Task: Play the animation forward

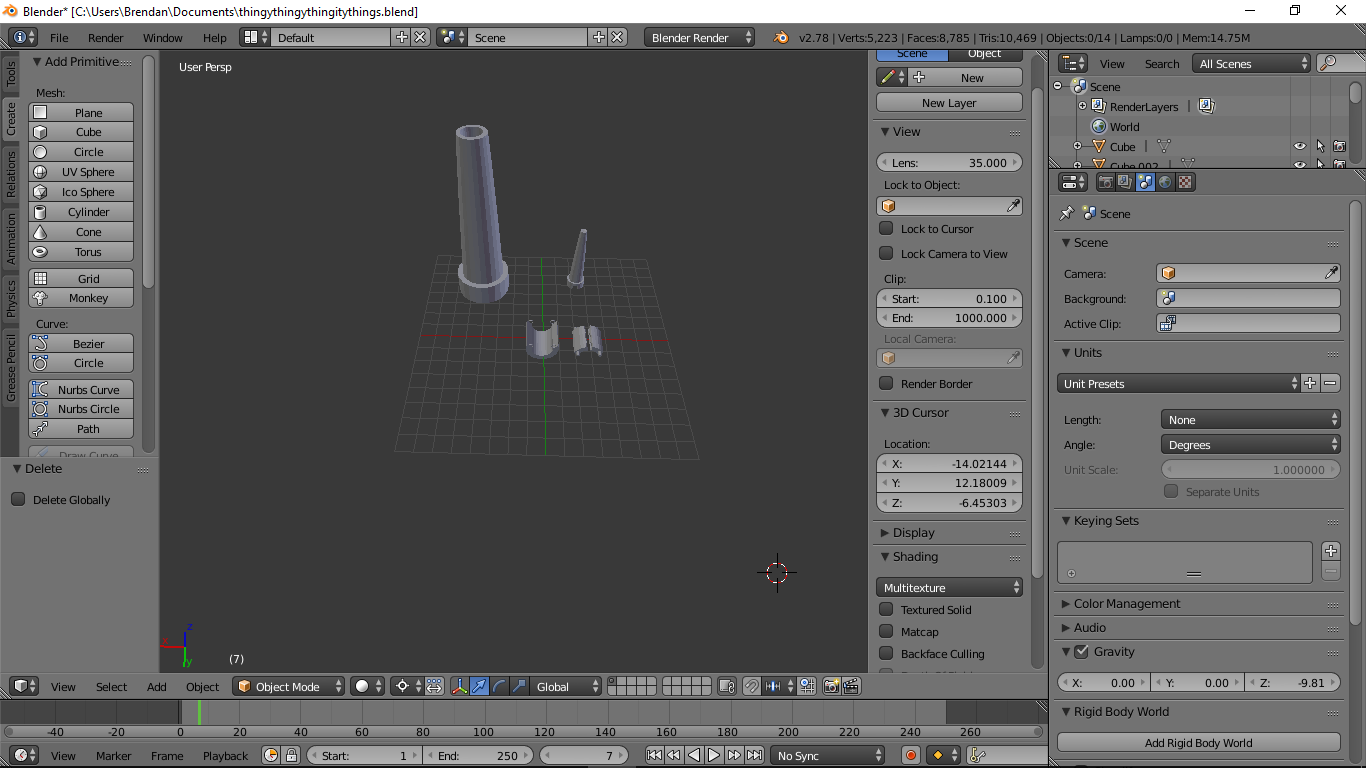Action: (714, 755)
